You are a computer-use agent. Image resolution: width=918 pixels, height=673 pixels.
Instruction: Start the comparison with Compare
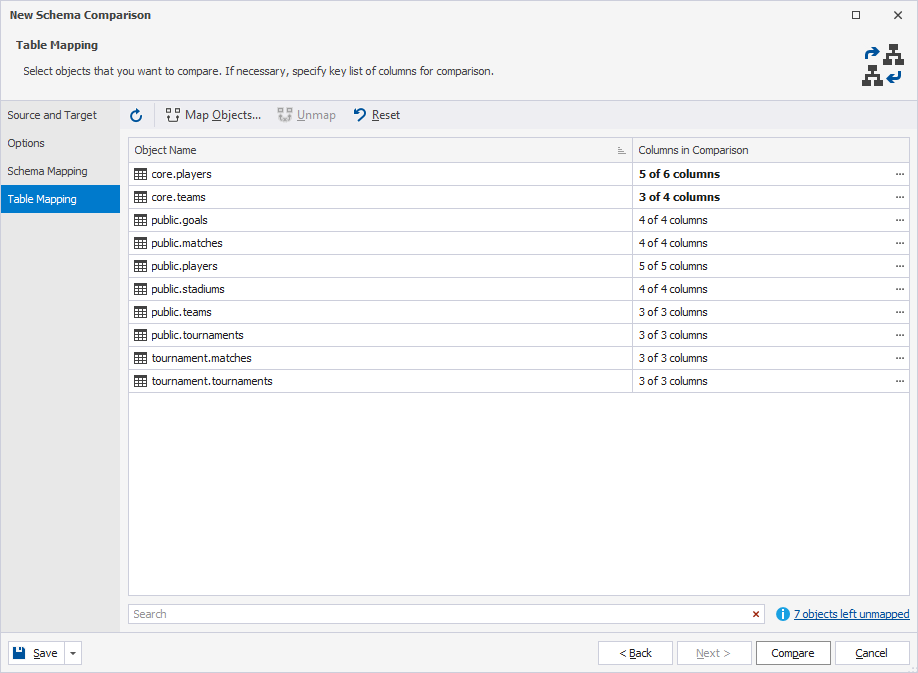(793, 653)
